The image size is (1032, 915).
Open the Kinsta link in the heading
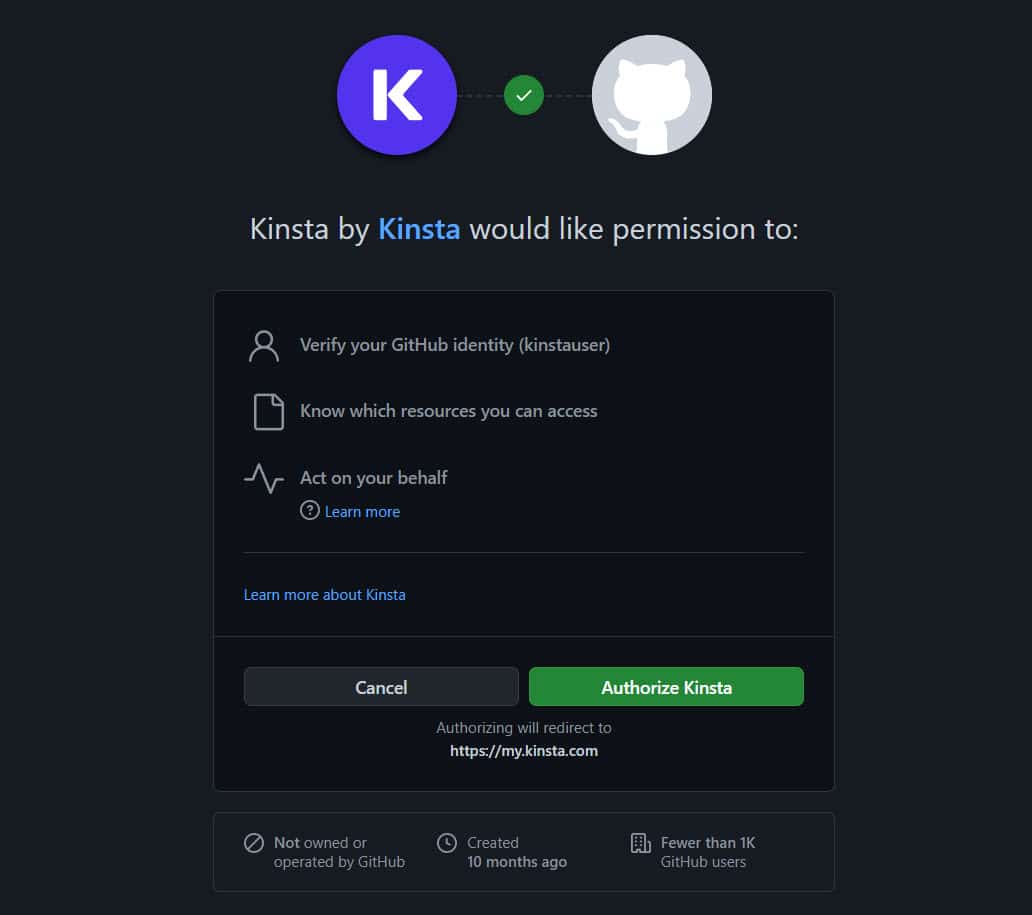point(419,229)
